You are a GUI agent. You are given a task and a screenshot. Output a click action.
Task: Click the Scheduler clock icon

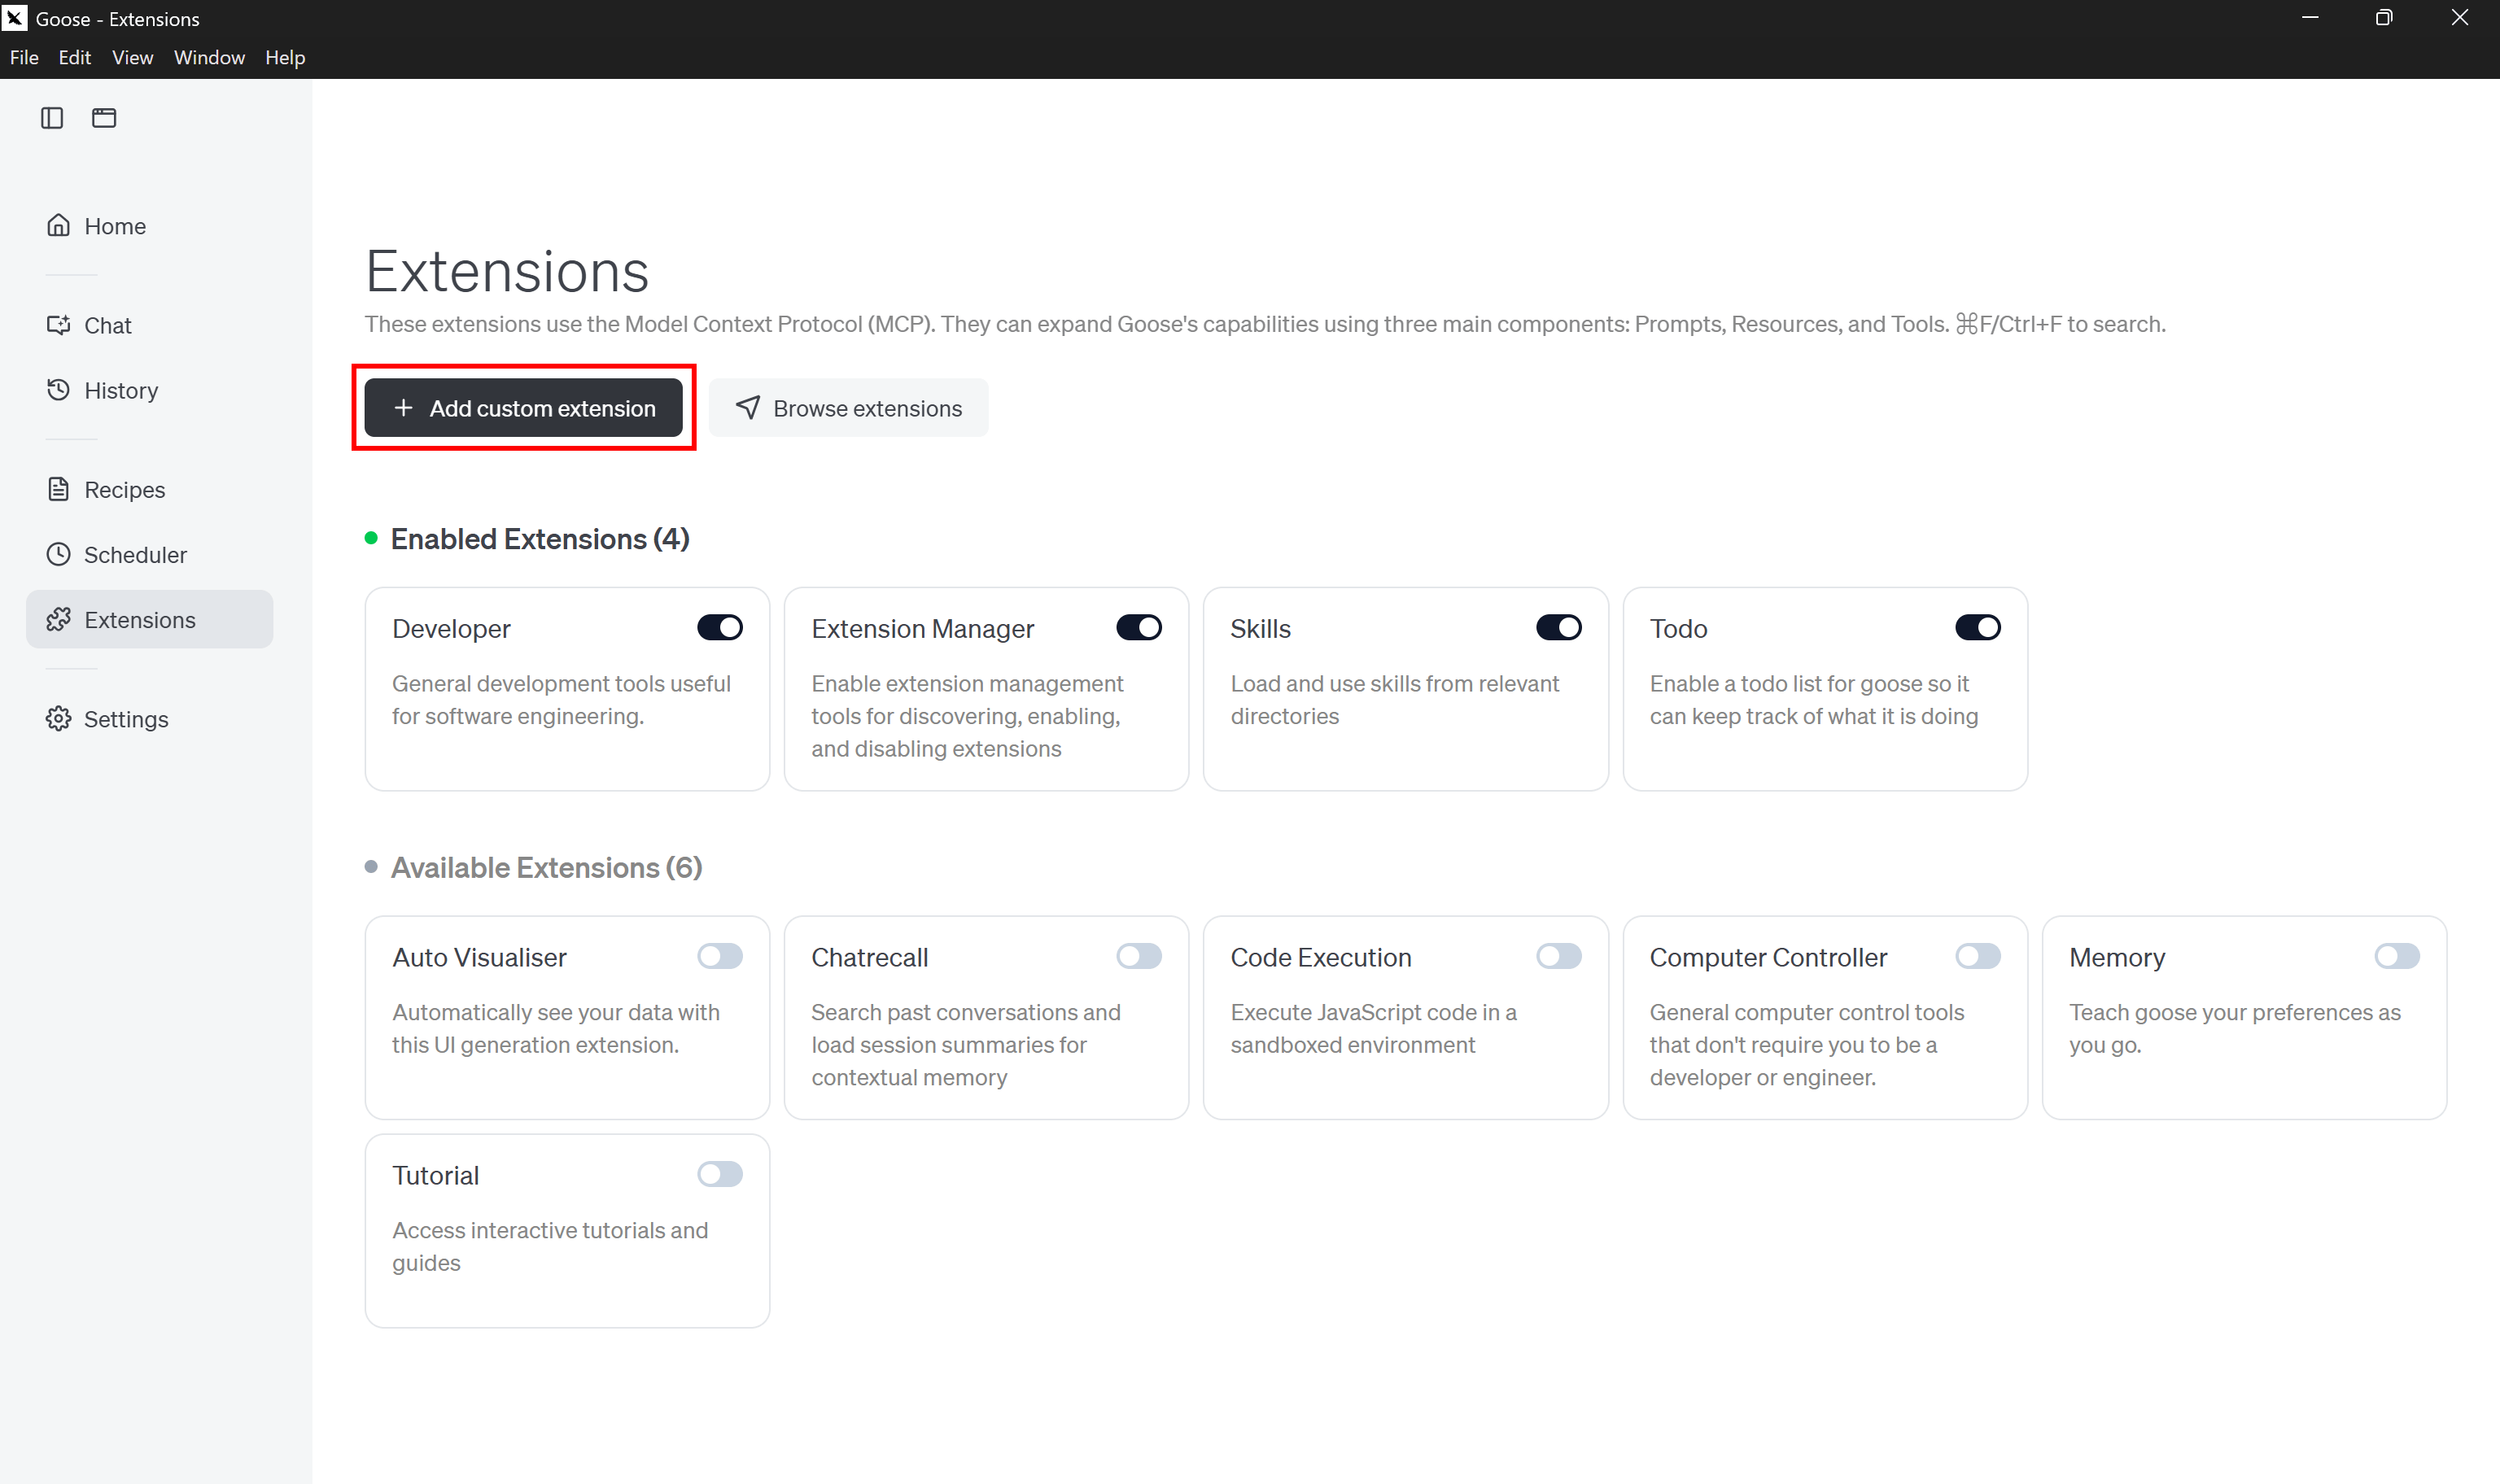58,554
